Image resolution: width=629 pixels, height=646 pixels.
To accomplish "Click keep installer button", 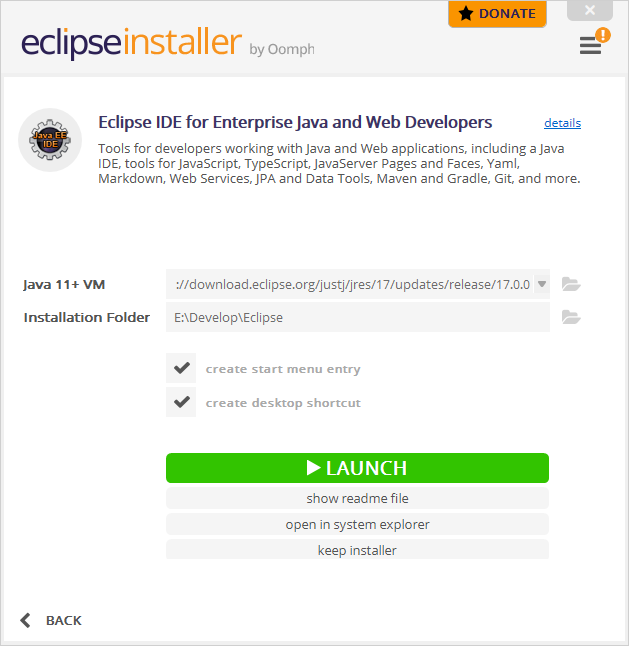I will click(x=358, y=550).
